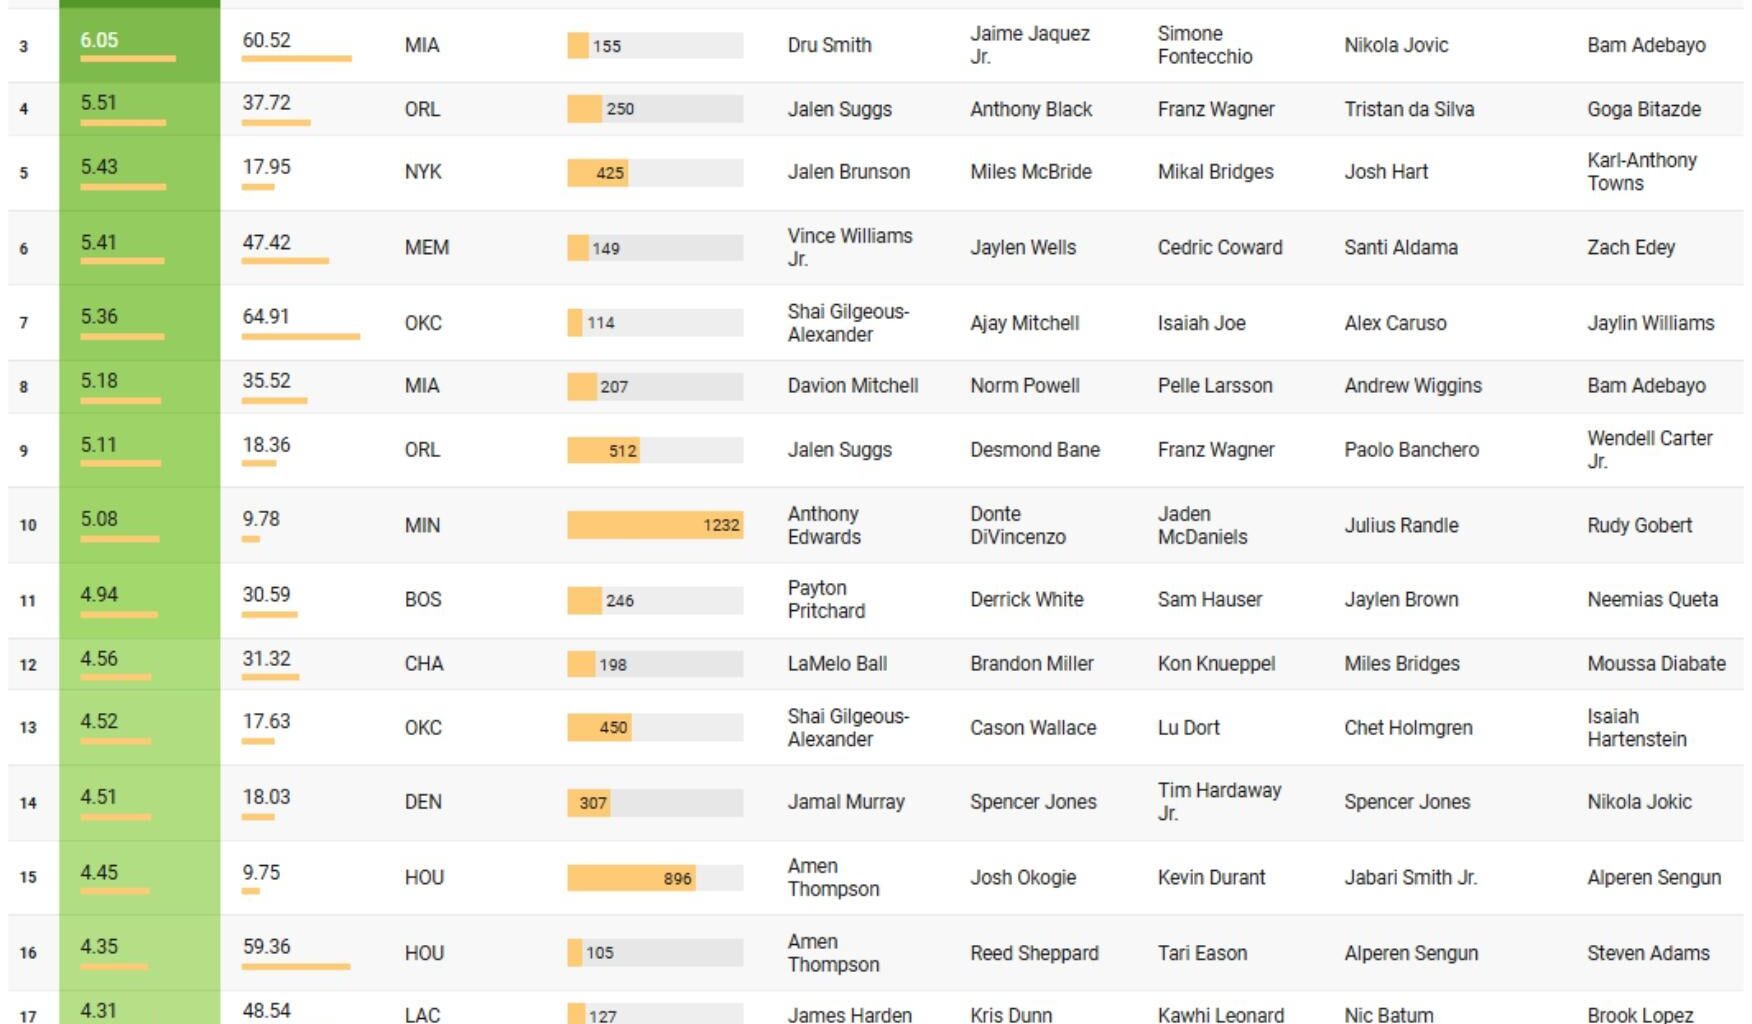The image size is (1752, 1024).
Task: Select Jalen Brunson in NYK row
Action: (848, 172)
